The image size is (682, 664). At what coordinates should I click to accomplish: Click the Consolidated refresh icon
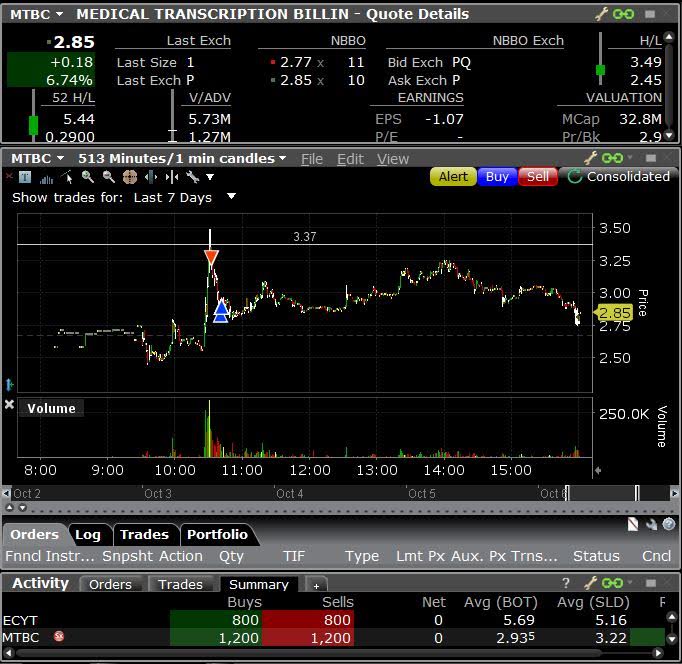click(575, 177)
